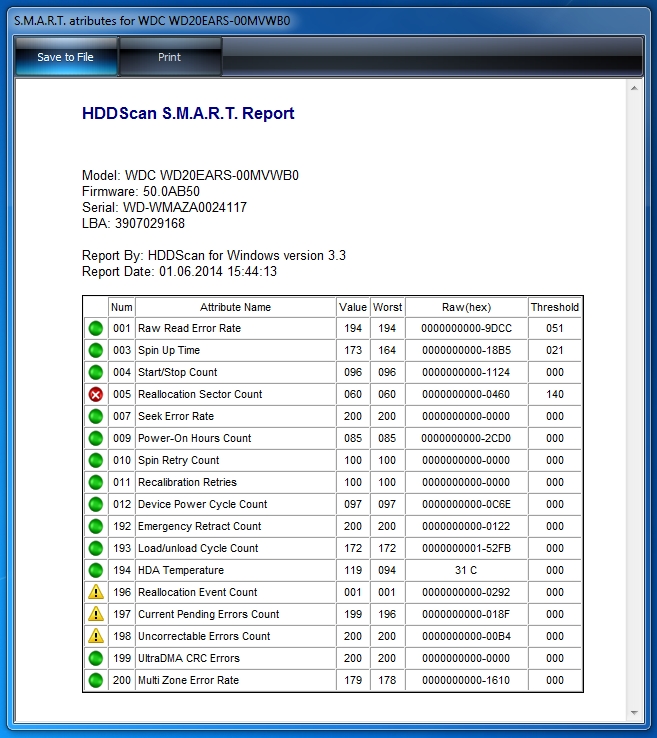Click the raw value 0000000000-0460
Screen dimensions: 657x738
466,394
